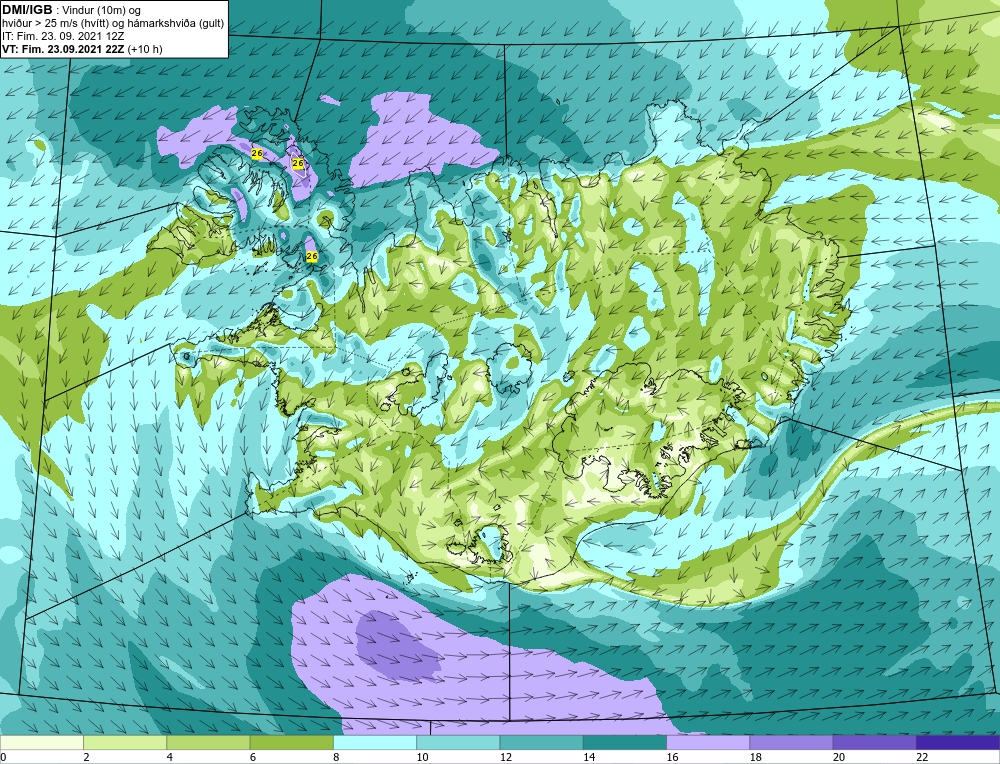Pick the light lavender 16–18 m/s swatch
1000x764 pixels.
click(708, 742)
